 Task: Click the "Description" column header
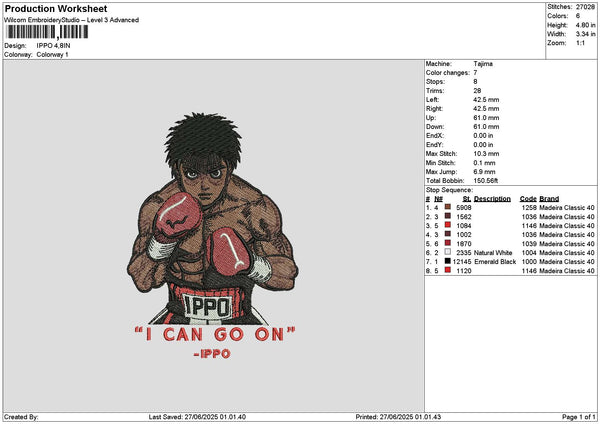tap(492, 199)
